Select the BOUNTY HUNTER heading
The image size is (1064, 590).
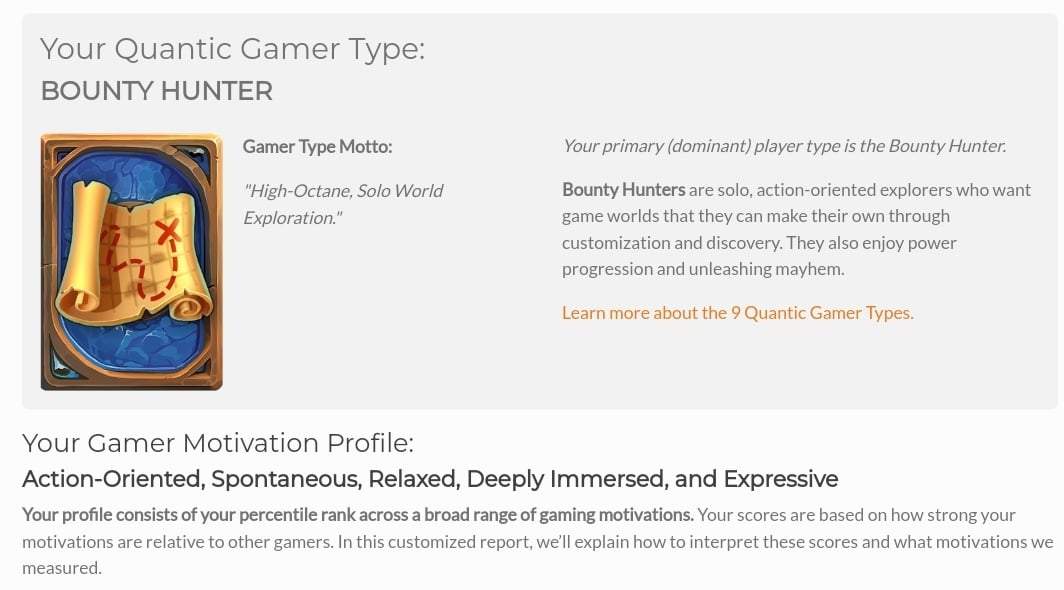[x=157, y=91]
